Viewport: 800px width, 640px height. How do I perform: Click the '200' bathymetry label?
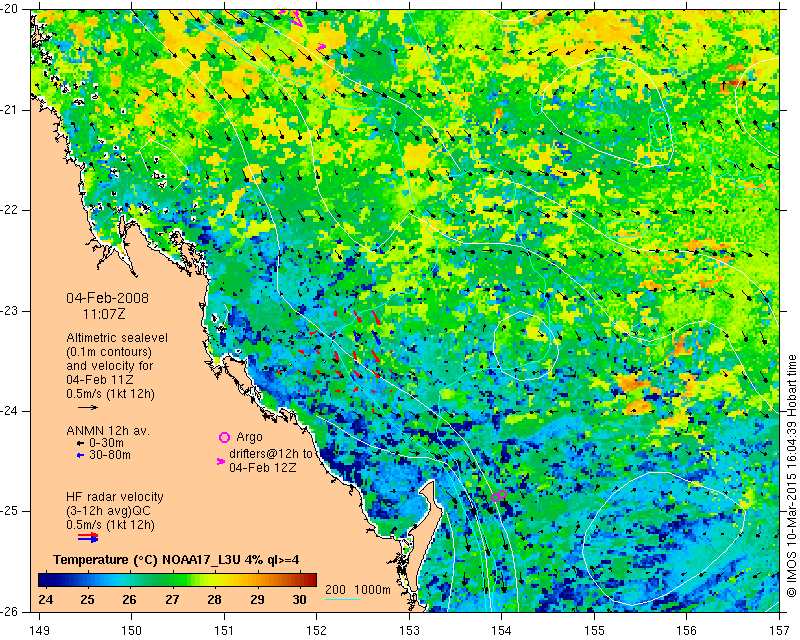(x=335, y=590)
